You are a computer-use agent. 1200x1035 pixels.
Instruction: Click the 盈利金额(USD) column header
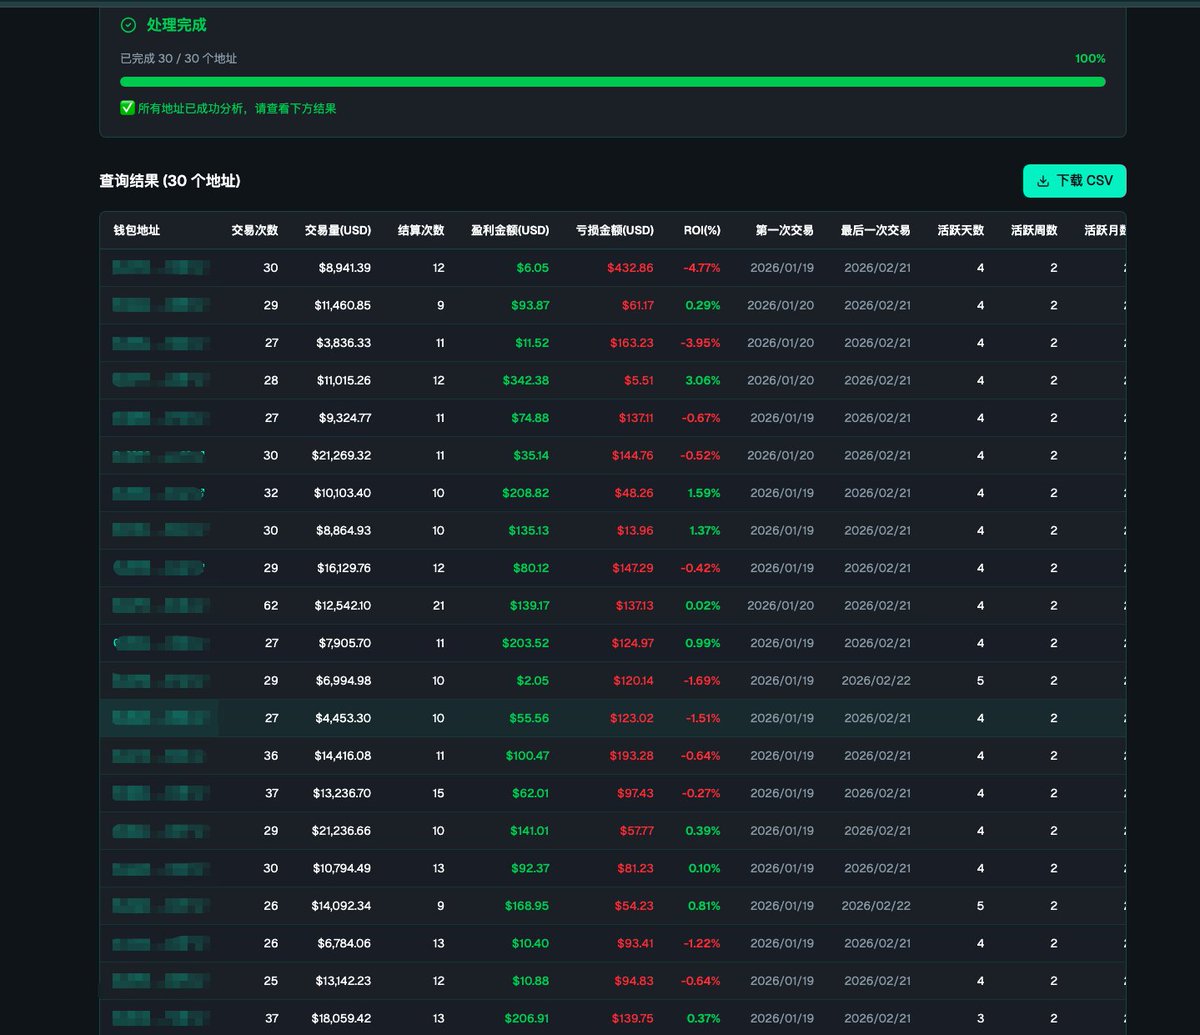(510, 230)
